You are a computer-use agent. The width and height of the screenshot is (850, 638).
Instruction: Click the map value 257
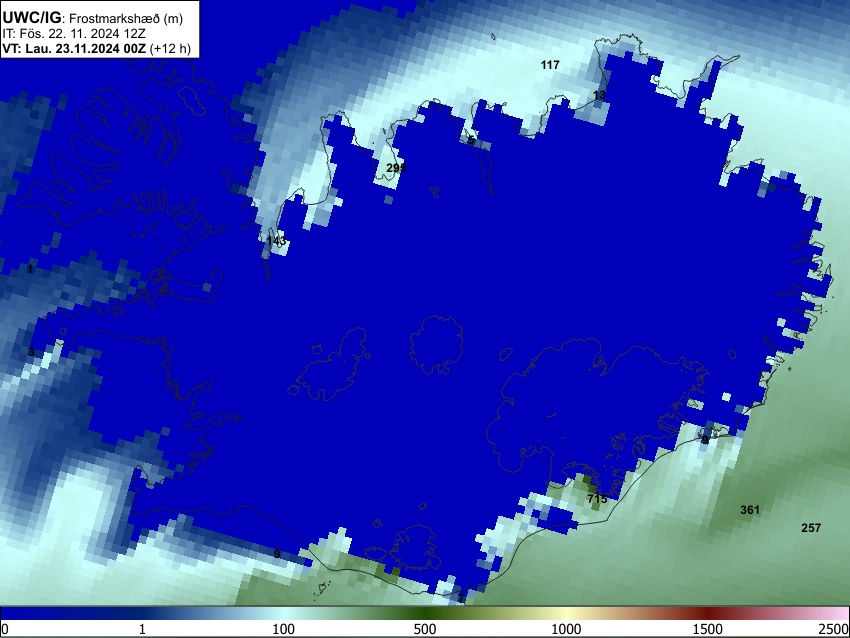(811, 527)
